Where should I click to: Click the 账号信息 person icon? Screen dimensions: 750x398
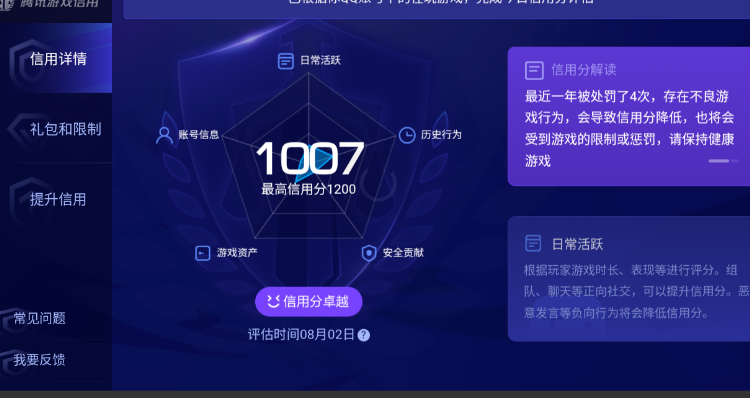(x=164, y=135)
